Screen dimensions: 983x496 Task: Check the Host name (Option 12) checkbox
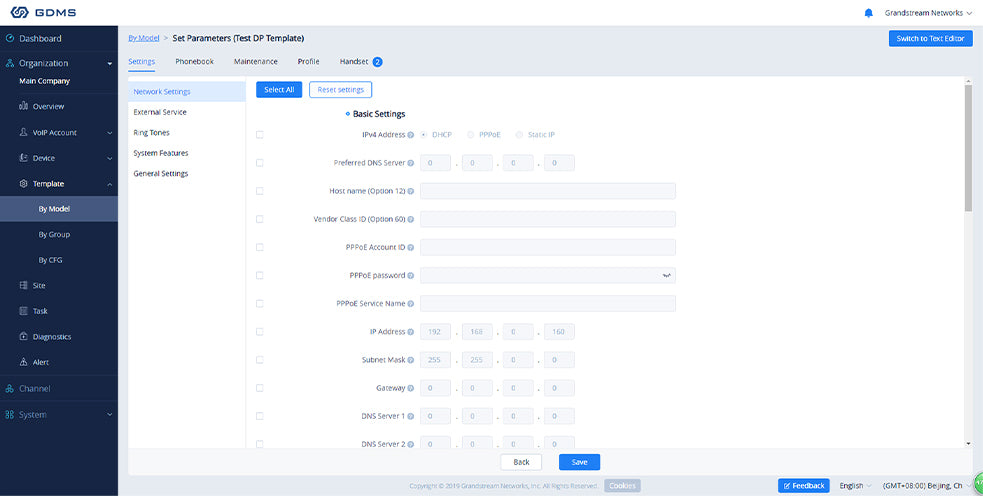pyautogui.click(x=260, y=191)
